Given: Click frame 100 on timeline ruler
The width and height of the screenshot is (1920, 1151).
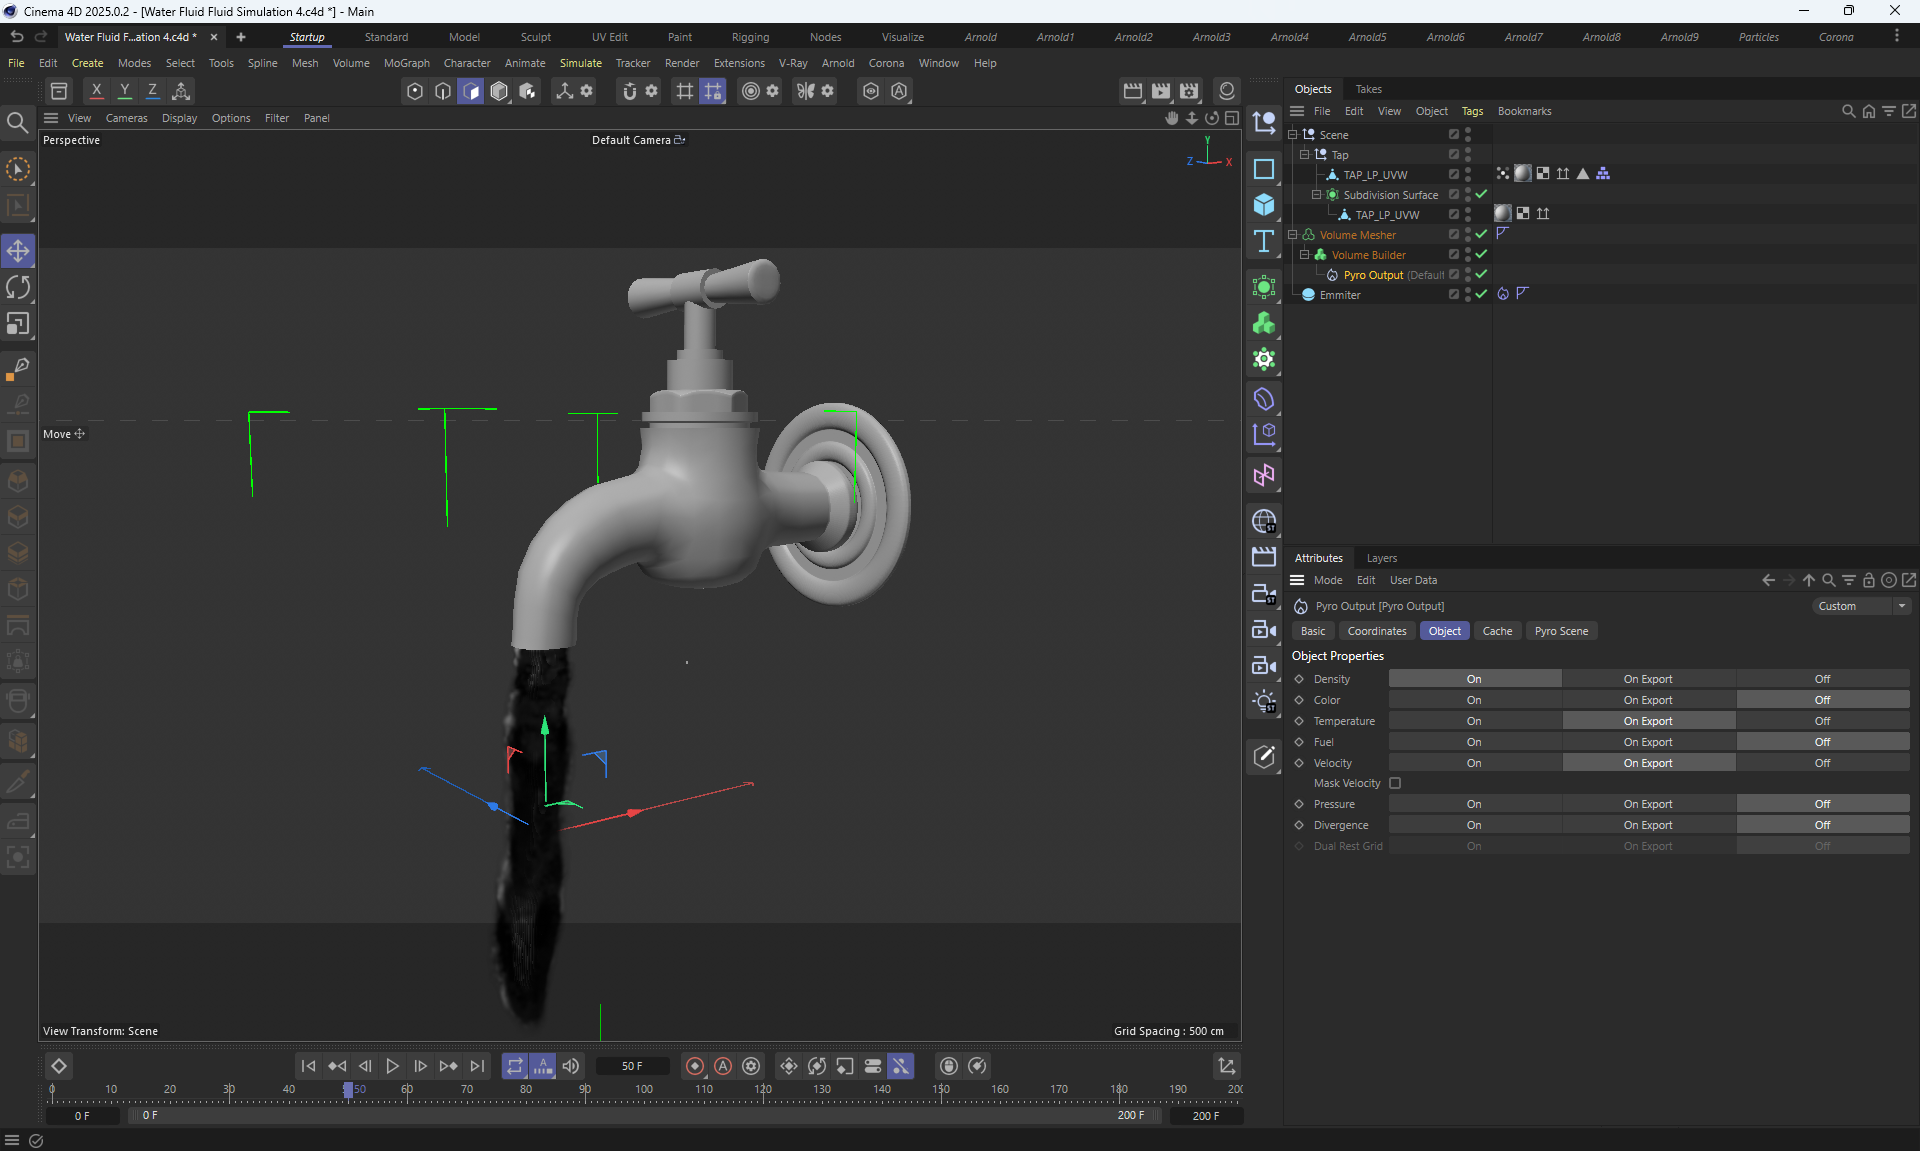Looking at the screenshot, I should click(644, 1090).
